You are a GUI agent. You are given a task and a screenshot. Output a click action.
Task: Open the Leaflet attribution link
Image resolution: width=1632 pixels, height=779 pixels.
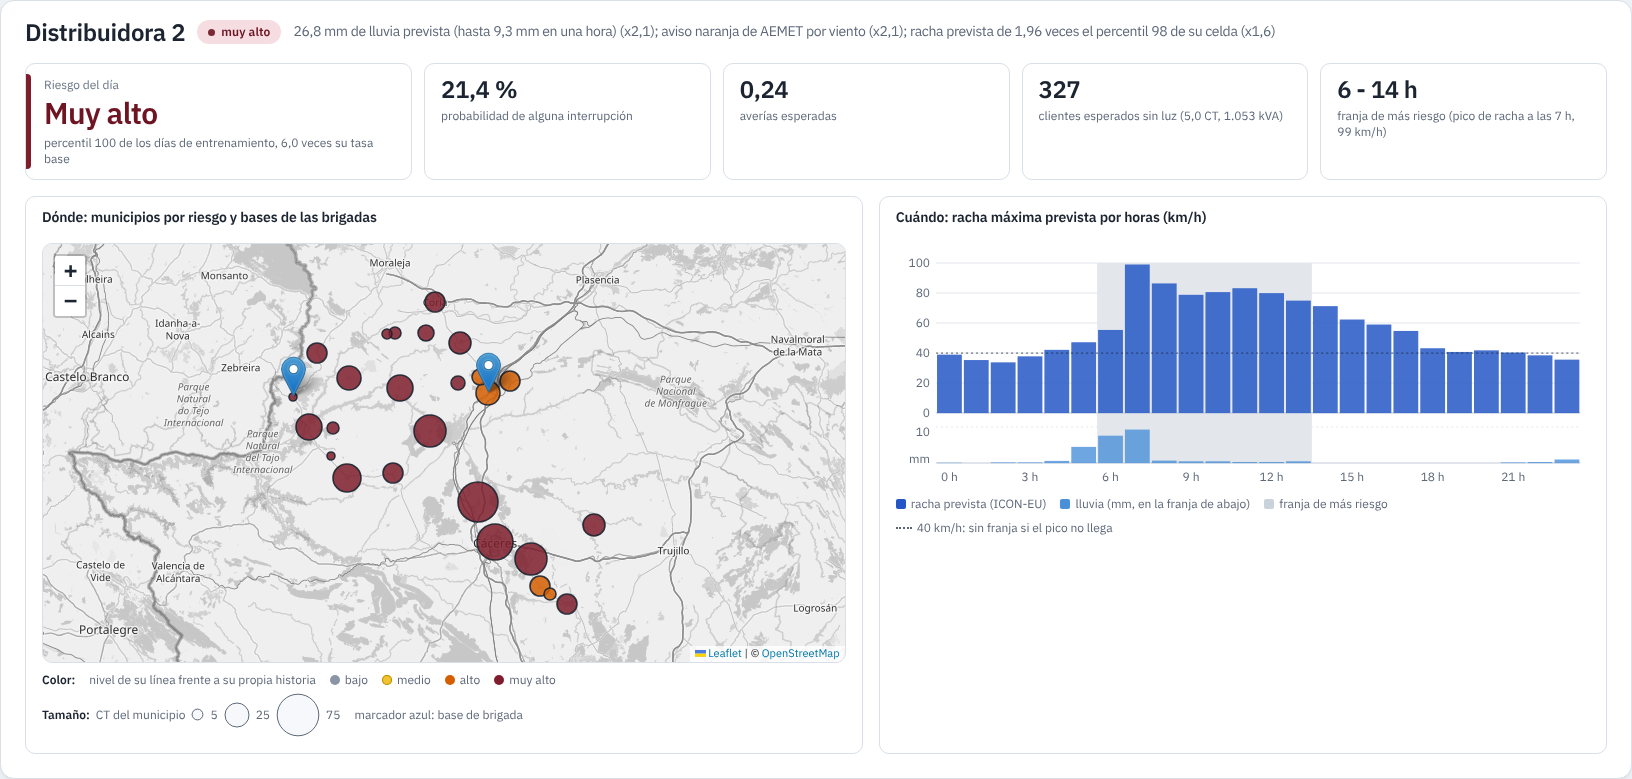coord(718,653)
